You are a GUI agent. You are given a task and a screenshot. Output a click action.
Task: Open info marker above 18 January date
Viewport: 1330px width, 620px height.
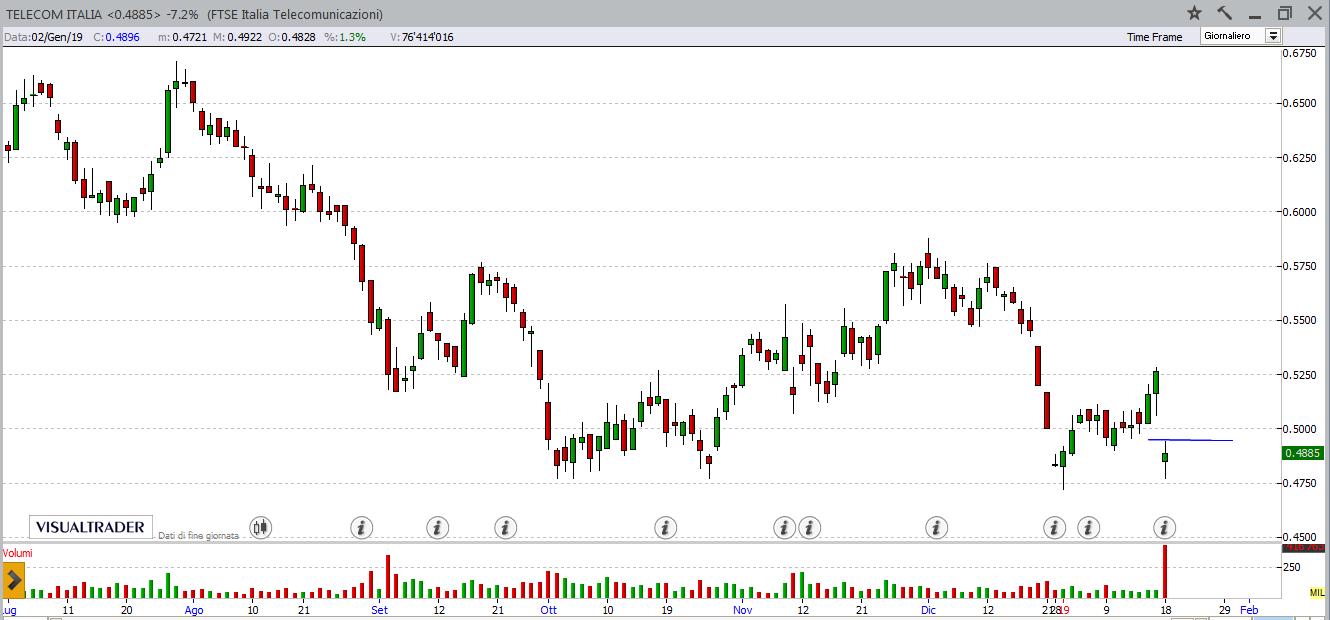click(1164, 527)
